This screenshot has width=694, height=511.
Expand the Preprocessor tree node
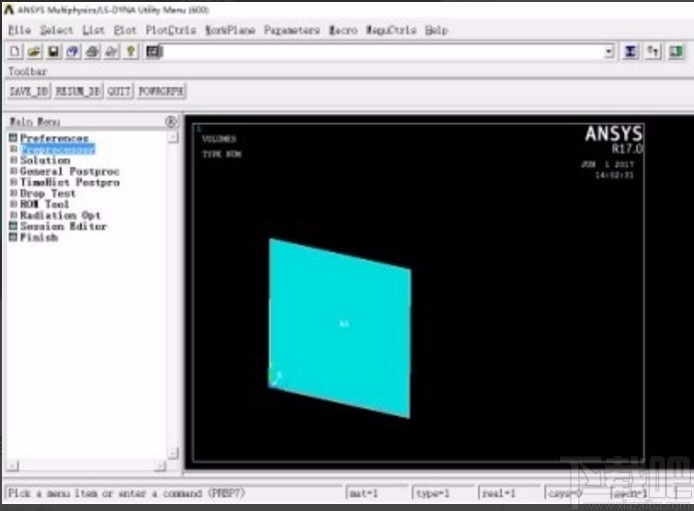(14, 149)
